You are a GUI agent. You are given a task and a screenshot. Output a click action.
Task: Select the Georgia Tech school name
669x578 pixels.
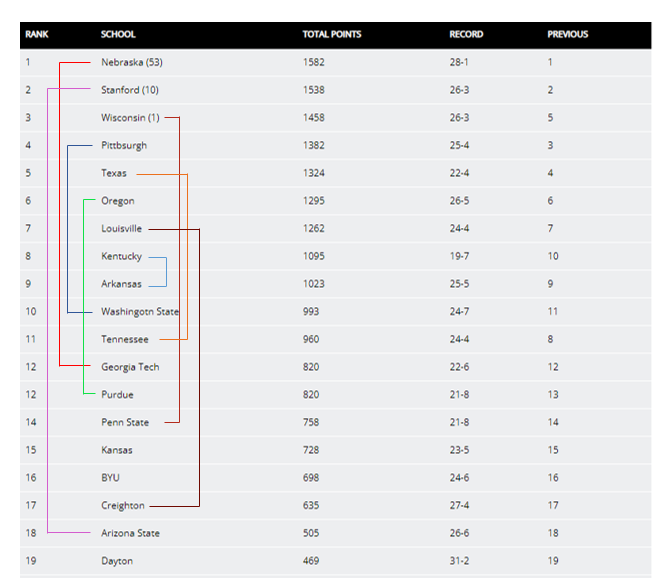point(130,367)
